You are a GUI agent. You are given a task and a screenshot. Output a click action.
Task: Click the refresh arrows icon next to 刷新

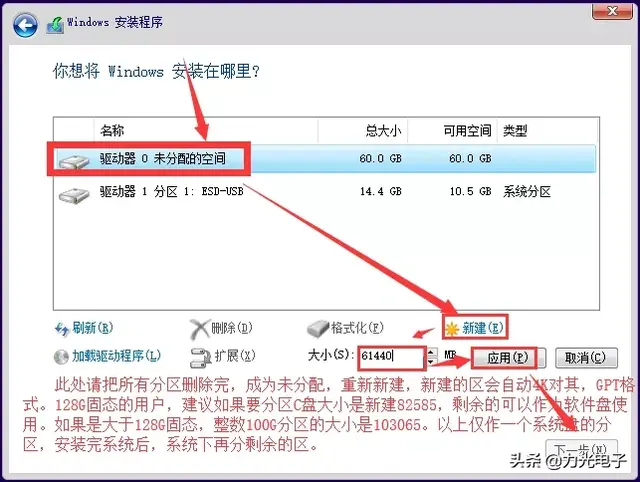[x=62, y=329]
